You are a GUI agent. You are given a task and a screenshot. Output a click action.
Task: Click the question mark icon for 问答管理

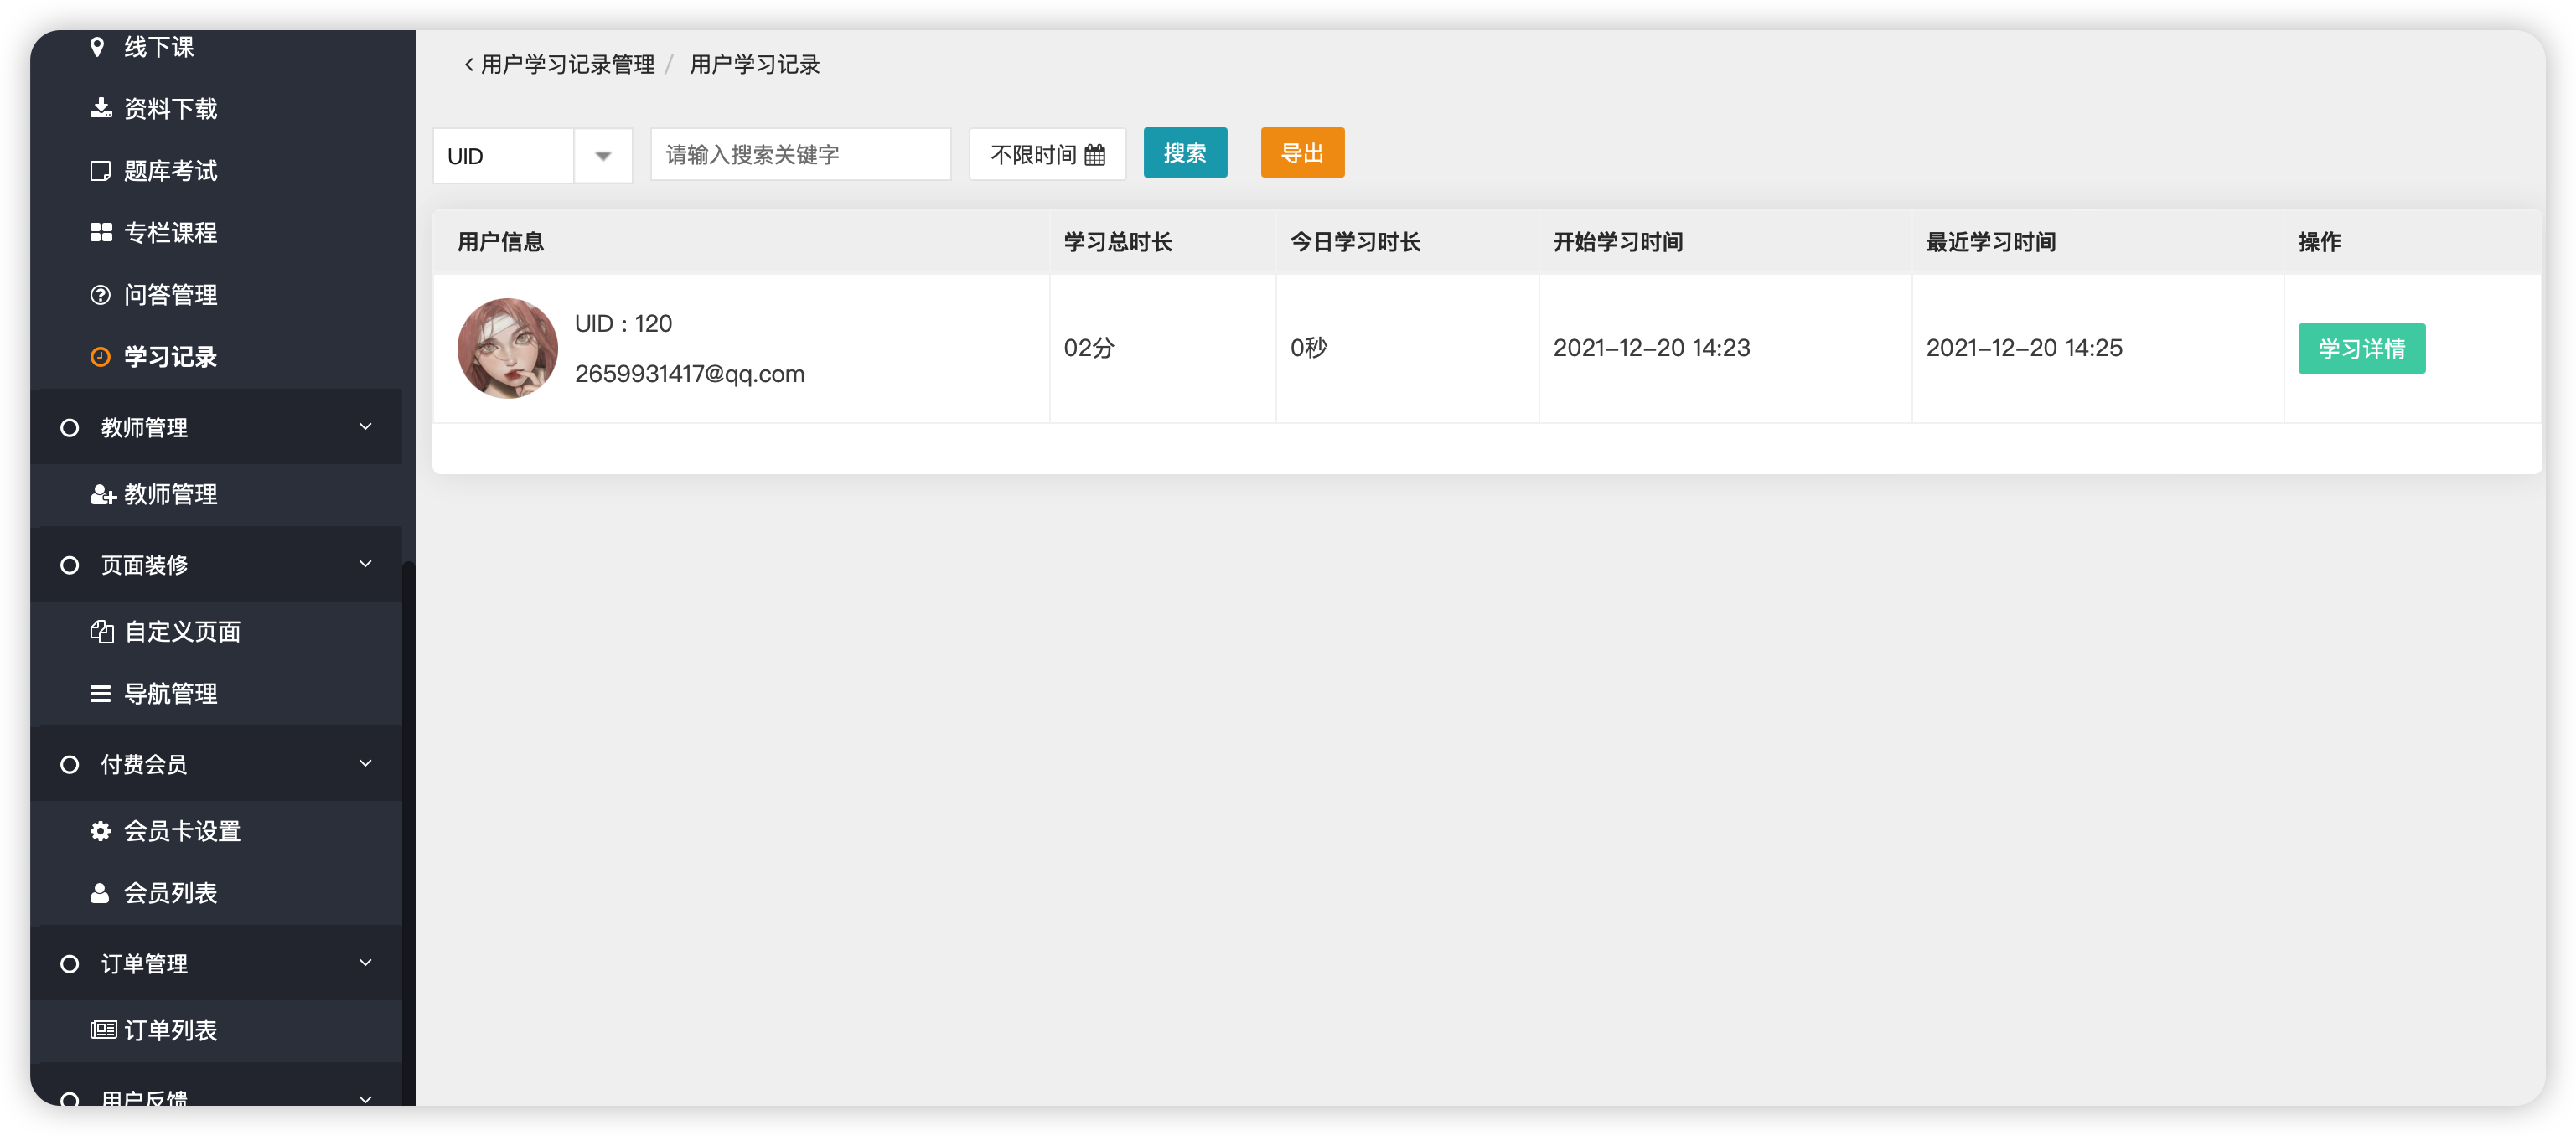pyautogui.click(x=100, y=295)
